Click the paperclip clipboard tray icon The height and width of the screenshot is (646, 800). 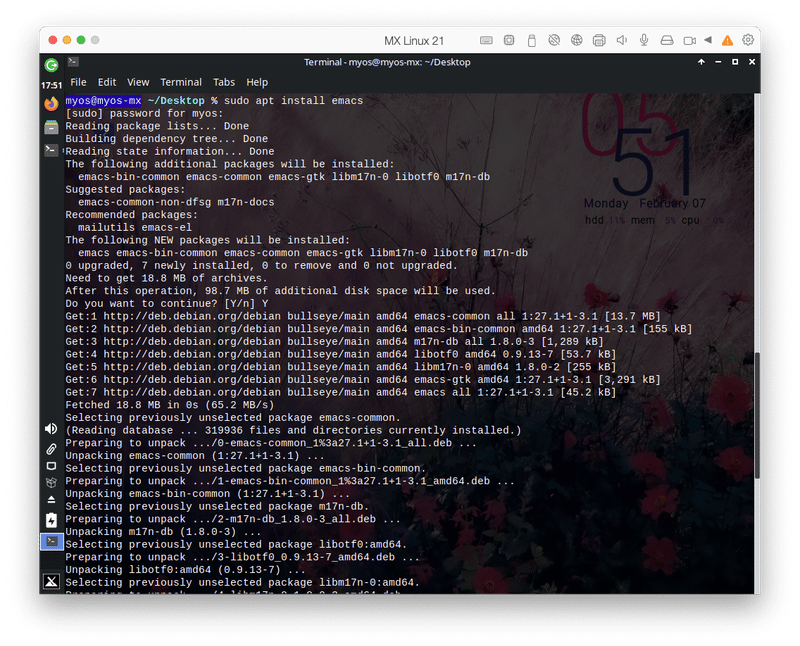click(x=51, y=449)
